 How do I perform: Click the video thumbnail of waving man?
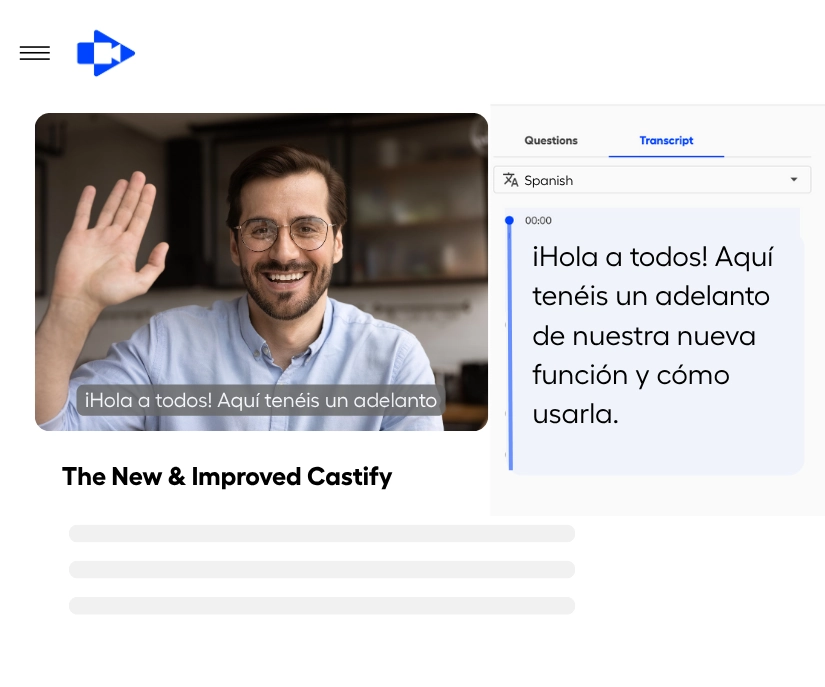click(261, 272)
